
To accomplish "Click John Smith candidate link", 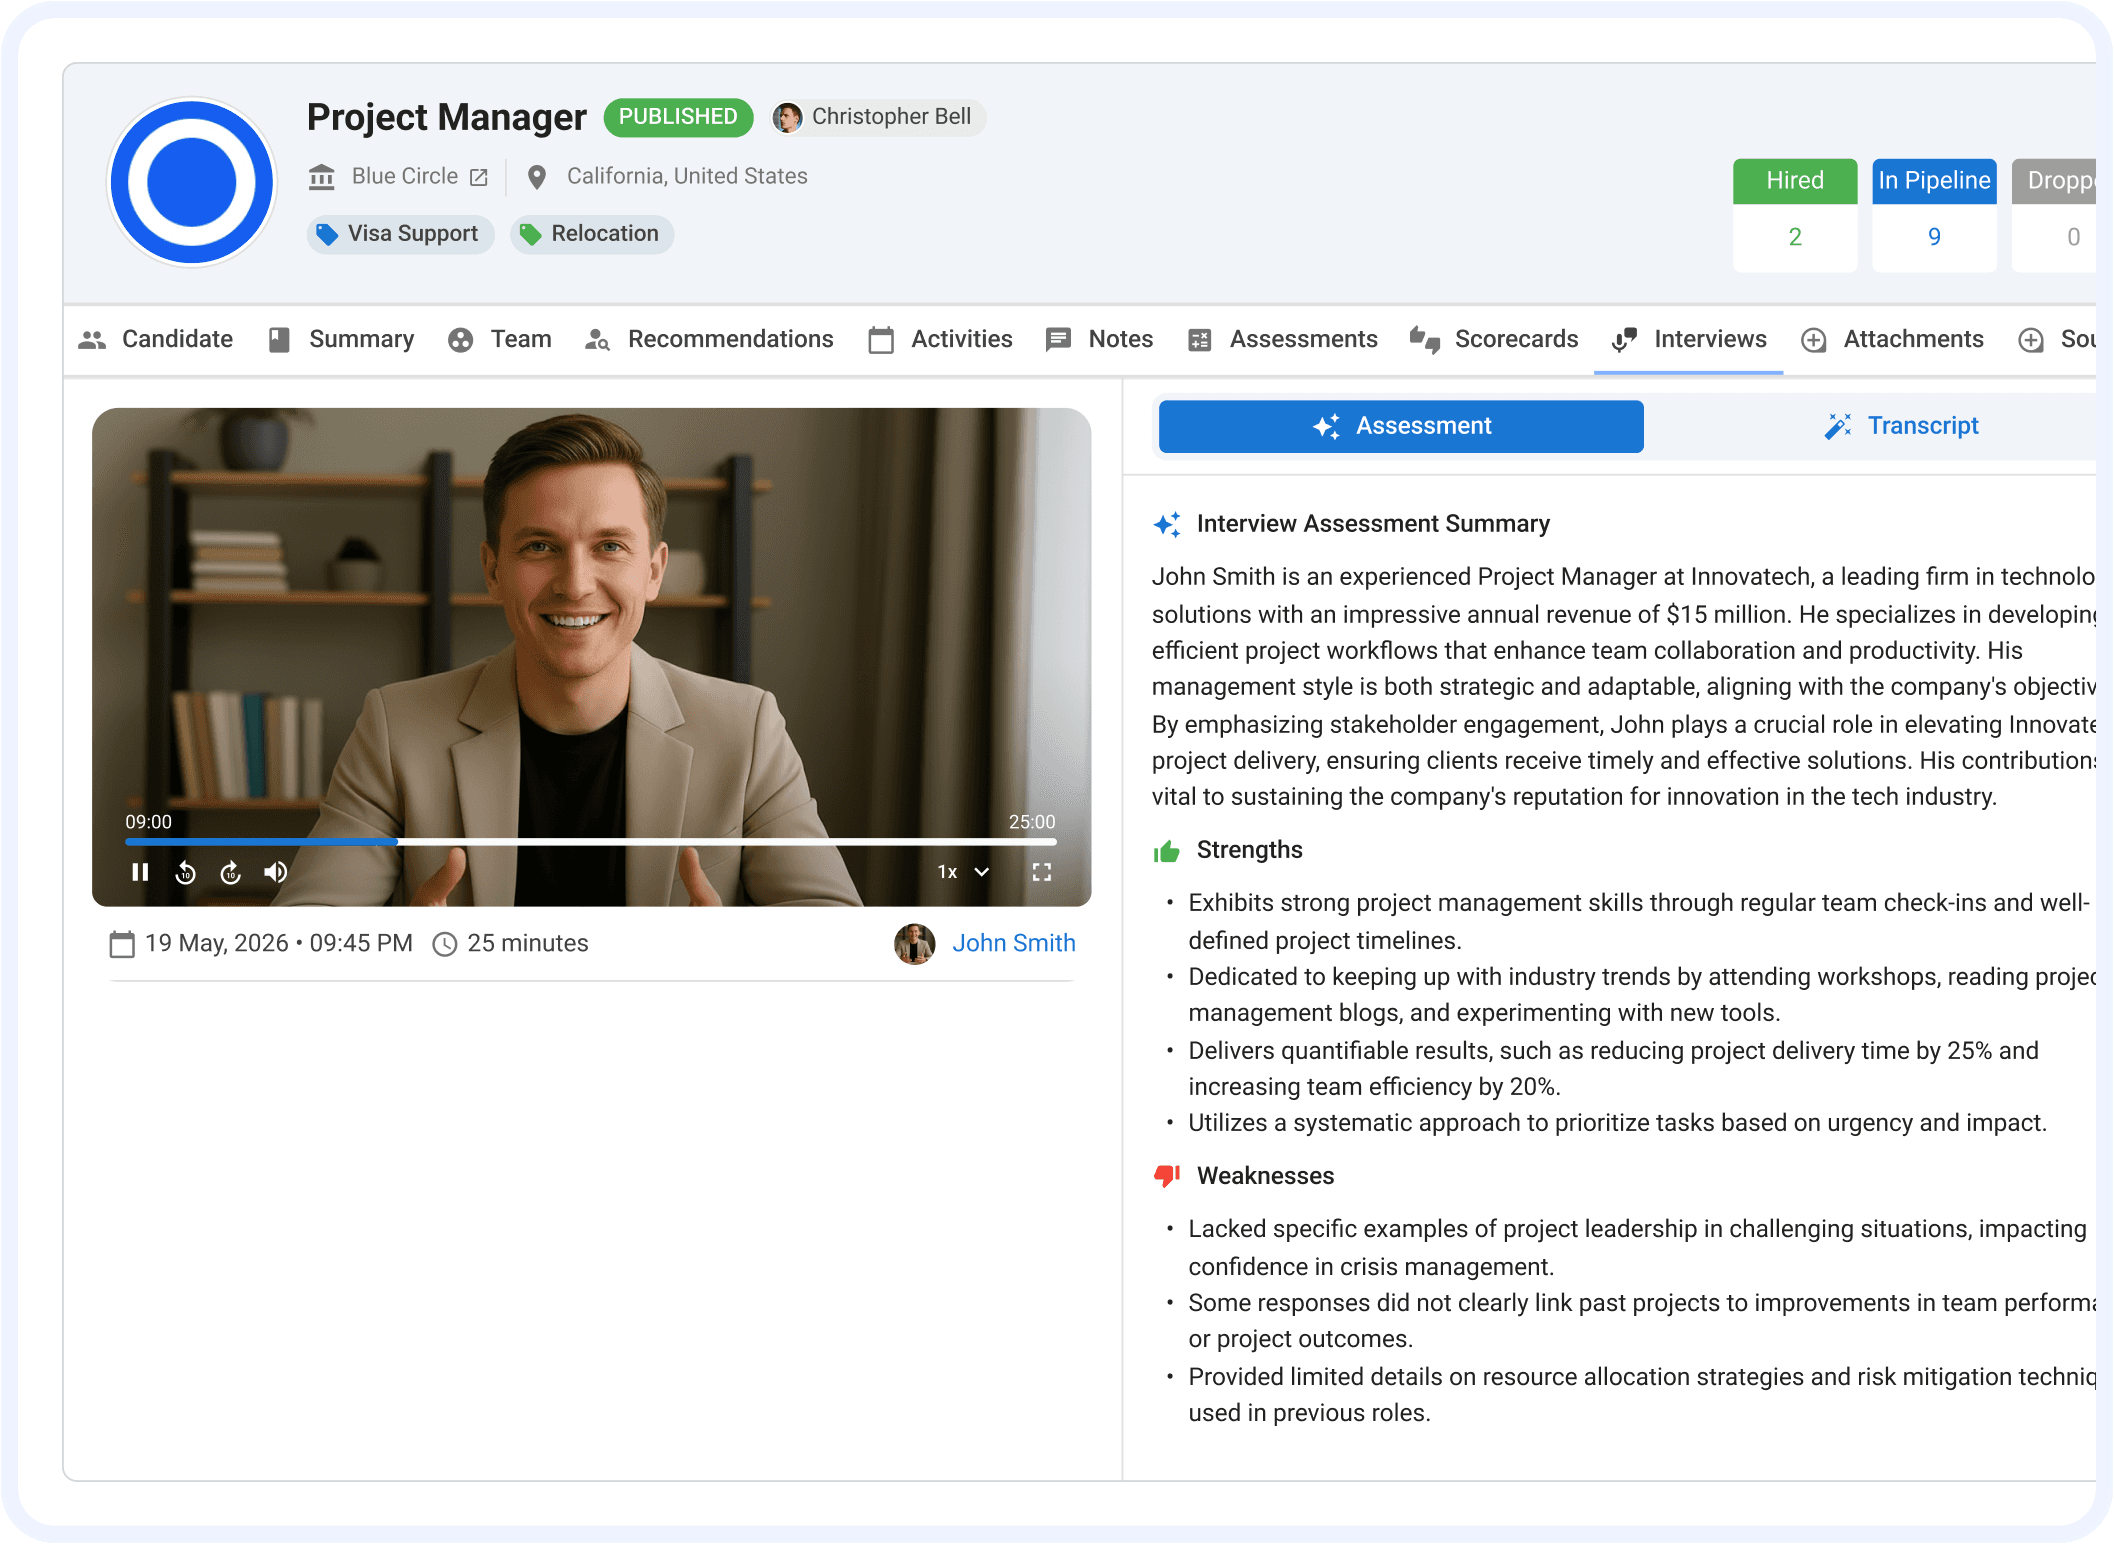I will point(1013,943).
